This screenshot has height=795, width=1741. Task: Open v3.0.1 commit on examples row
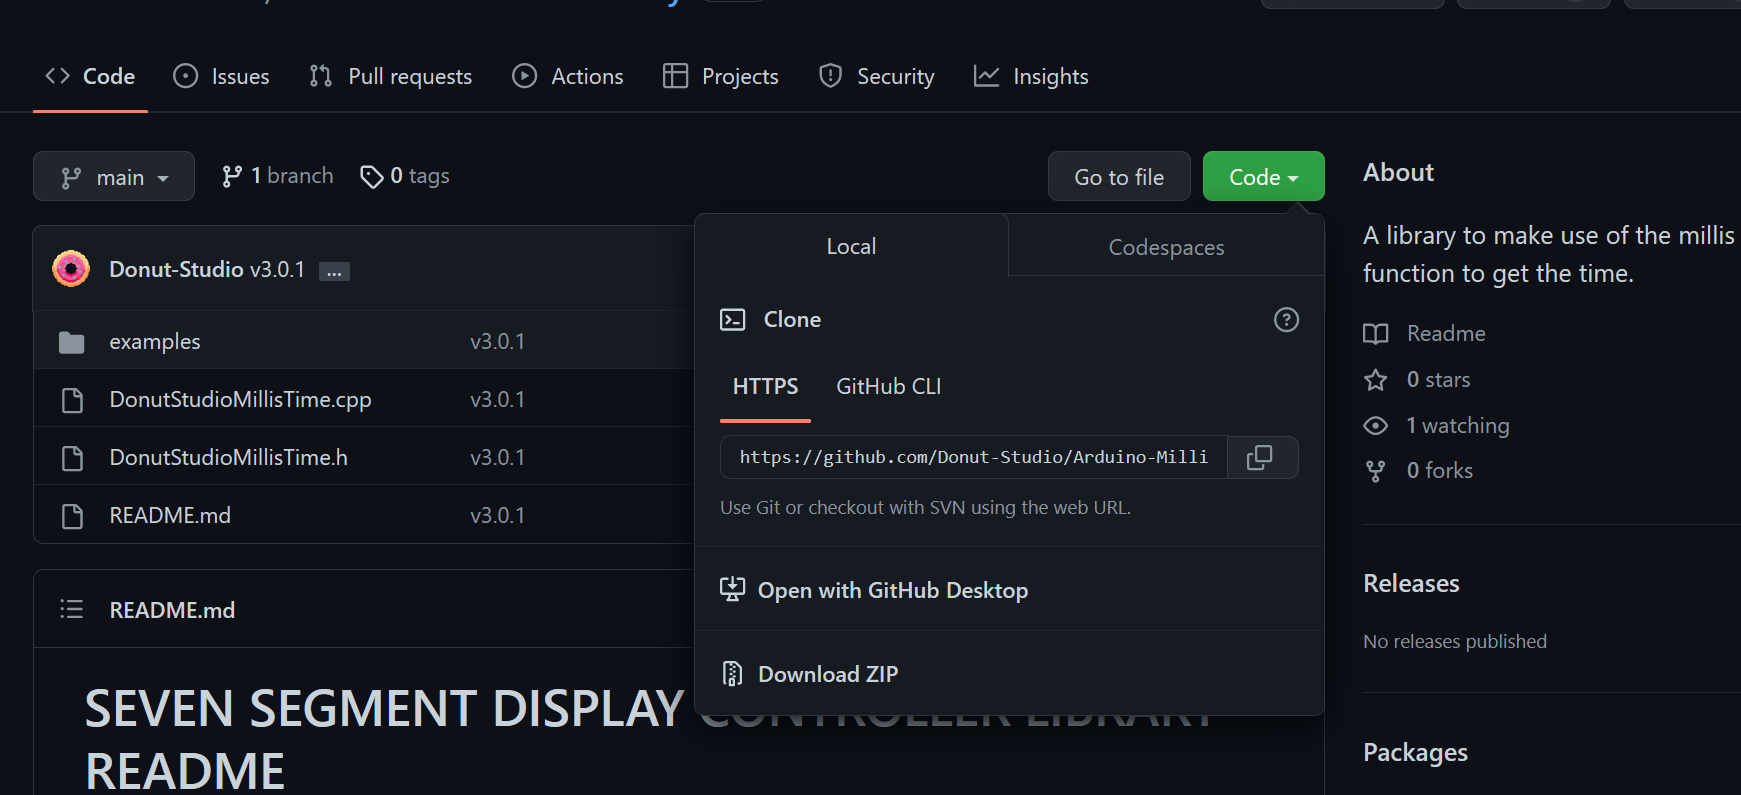(x=497, y=341)
